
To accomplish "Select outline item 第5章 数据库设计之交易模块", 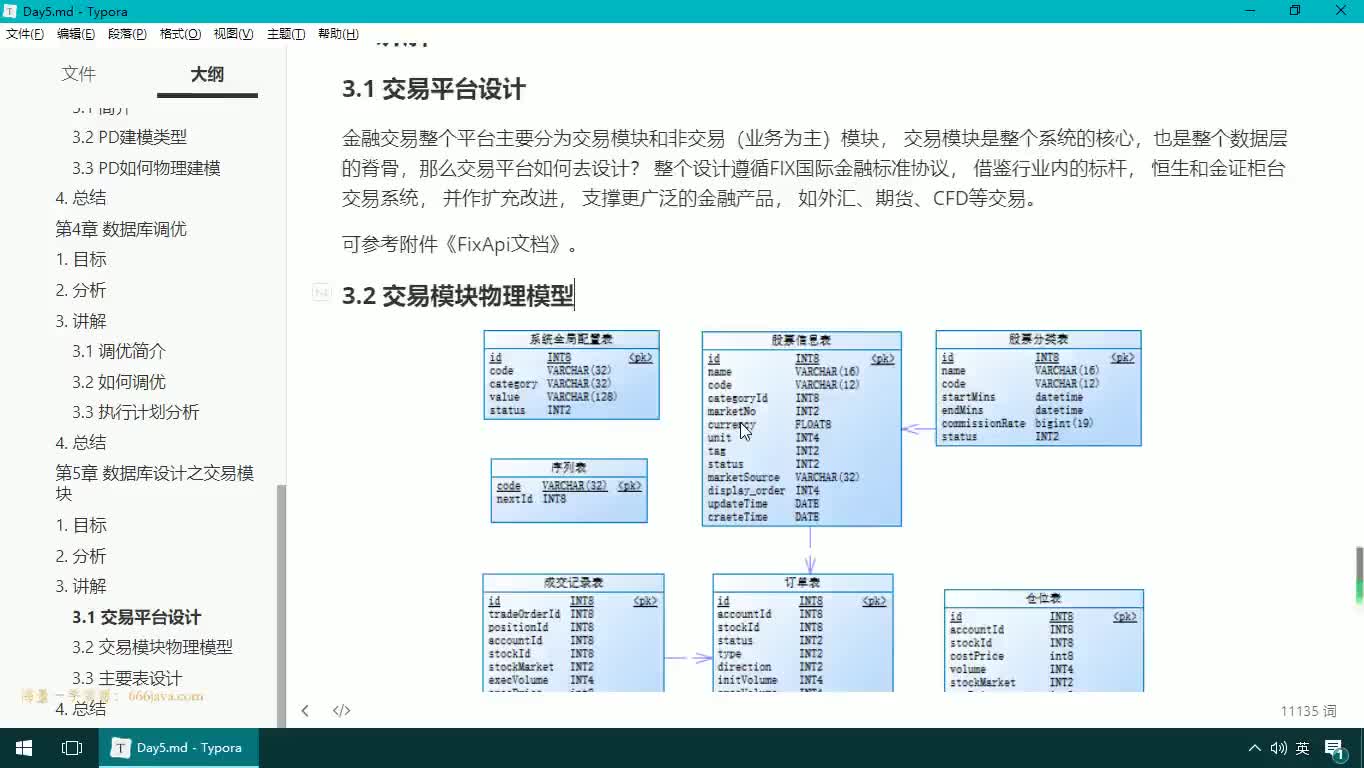I will point(155,483).
